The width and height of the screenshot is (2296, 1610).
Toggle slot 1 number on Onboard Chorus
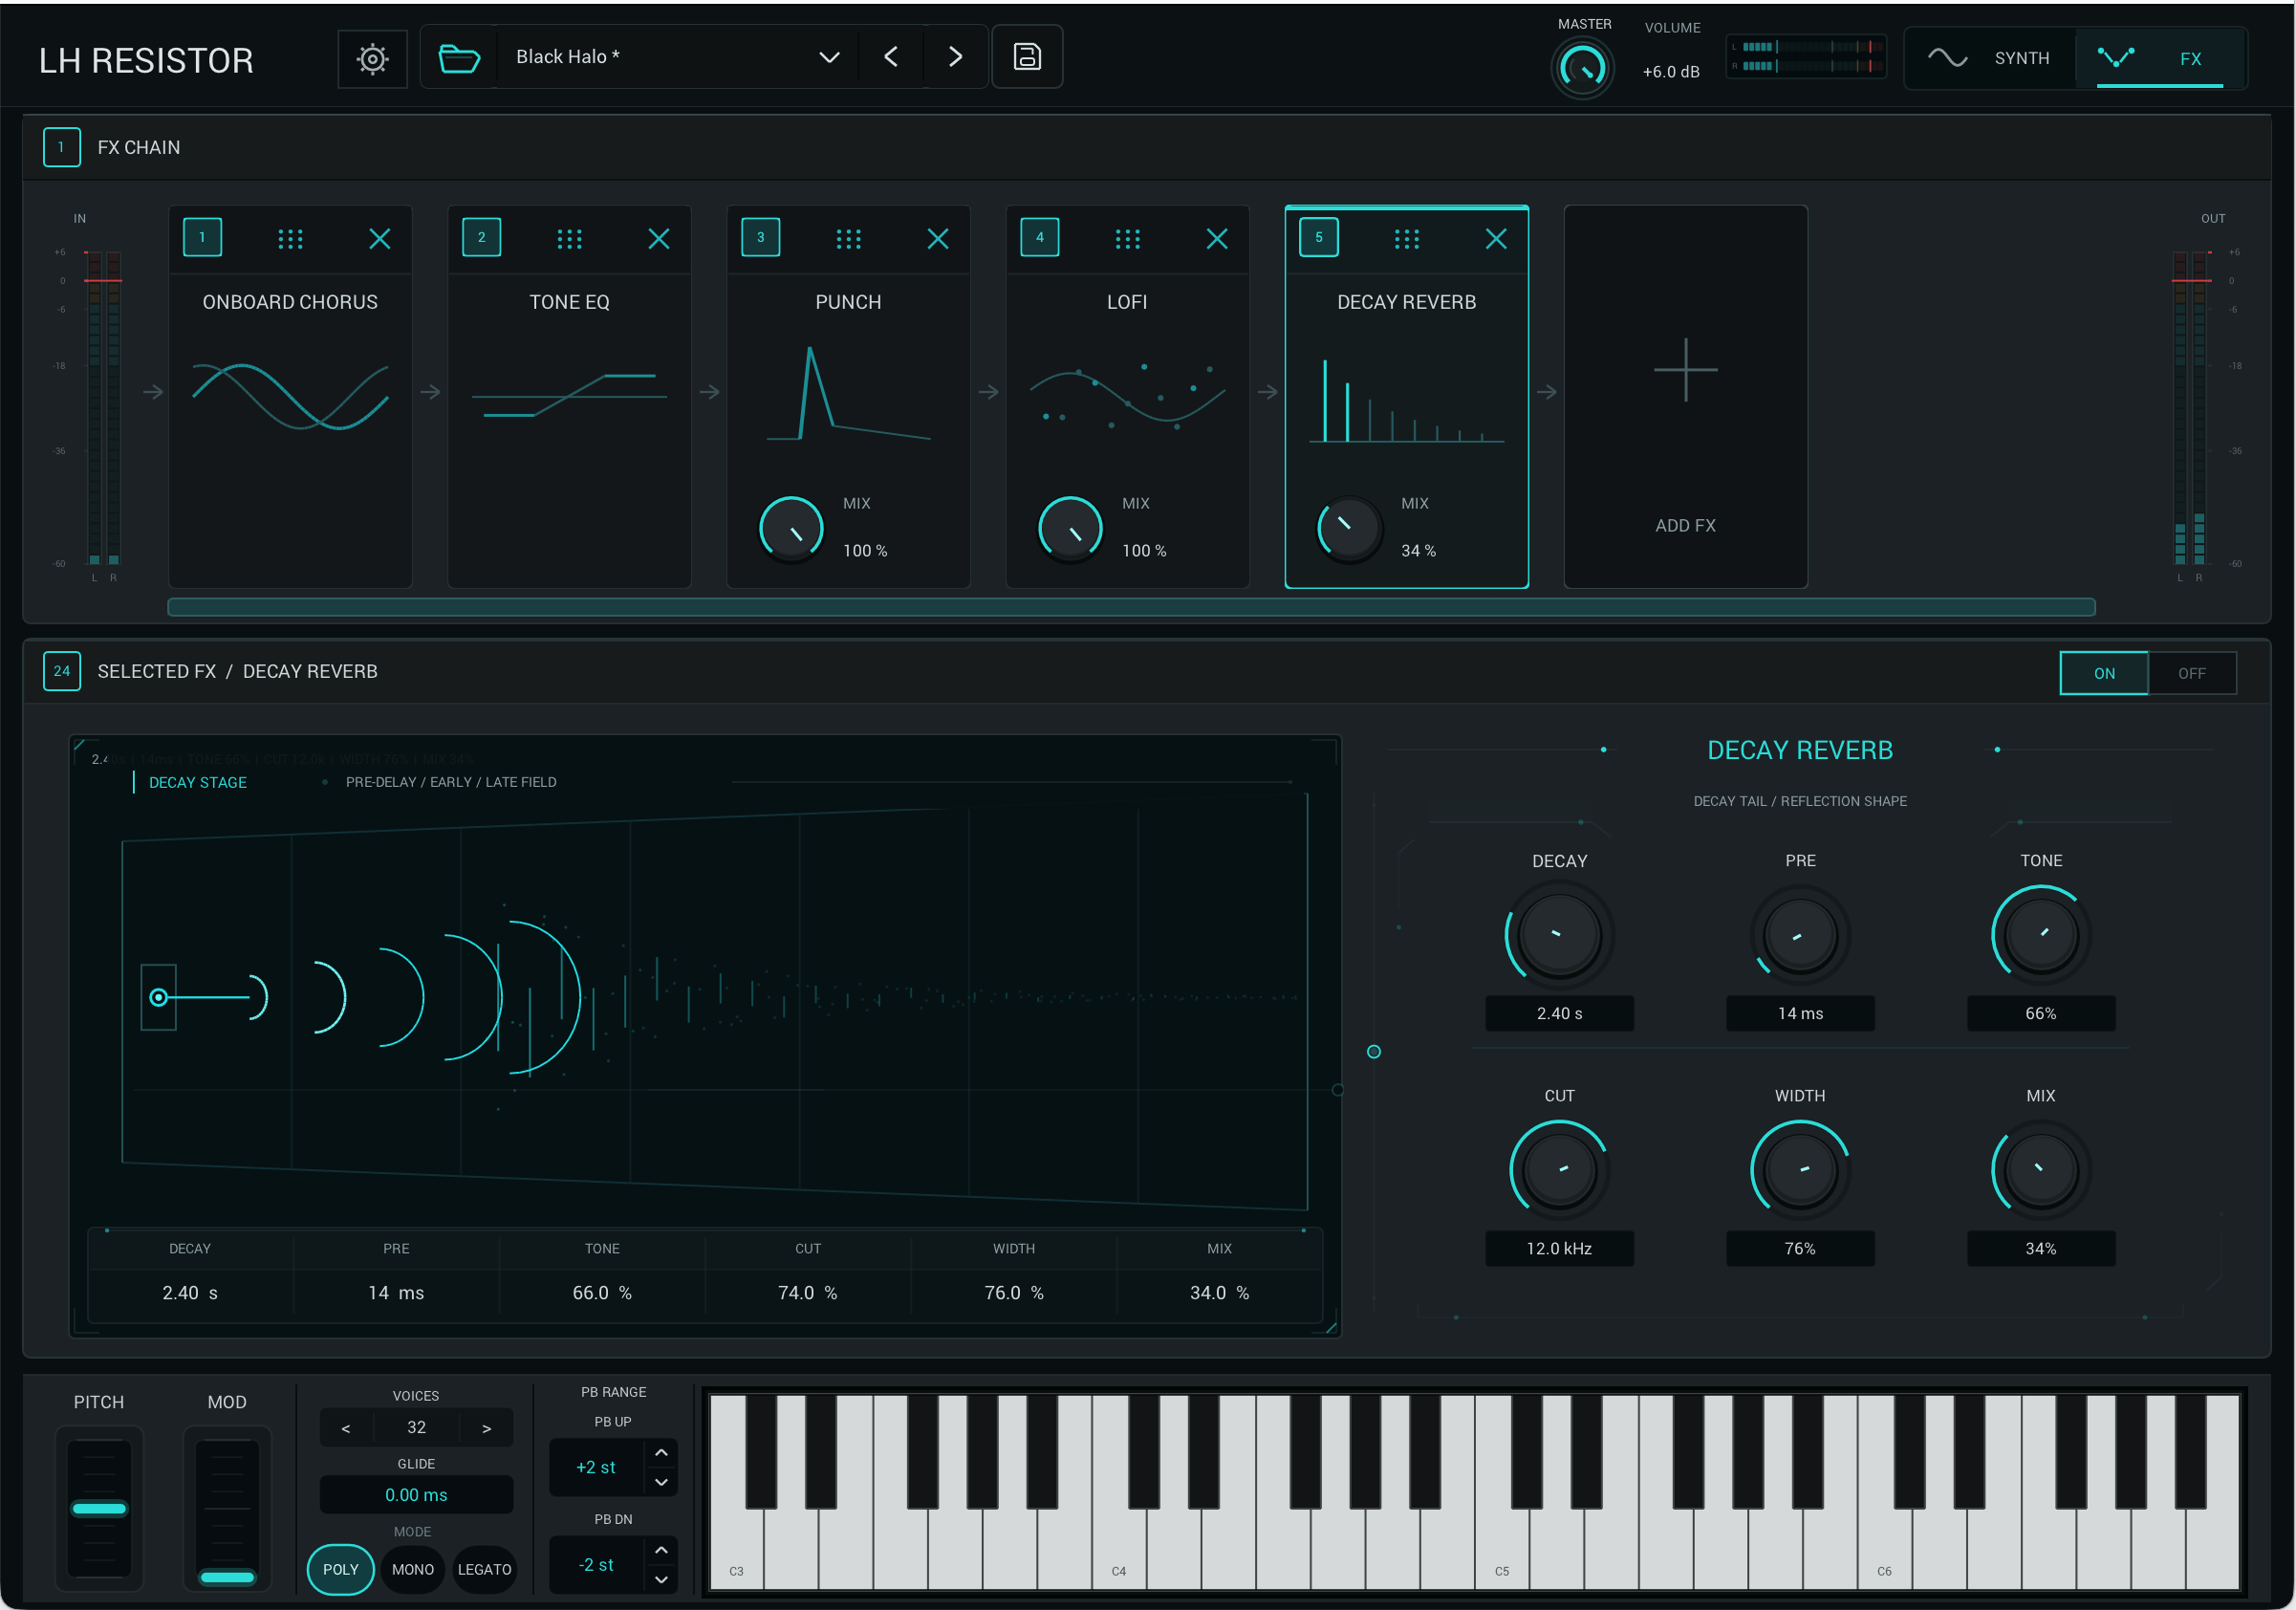point(202,237)
